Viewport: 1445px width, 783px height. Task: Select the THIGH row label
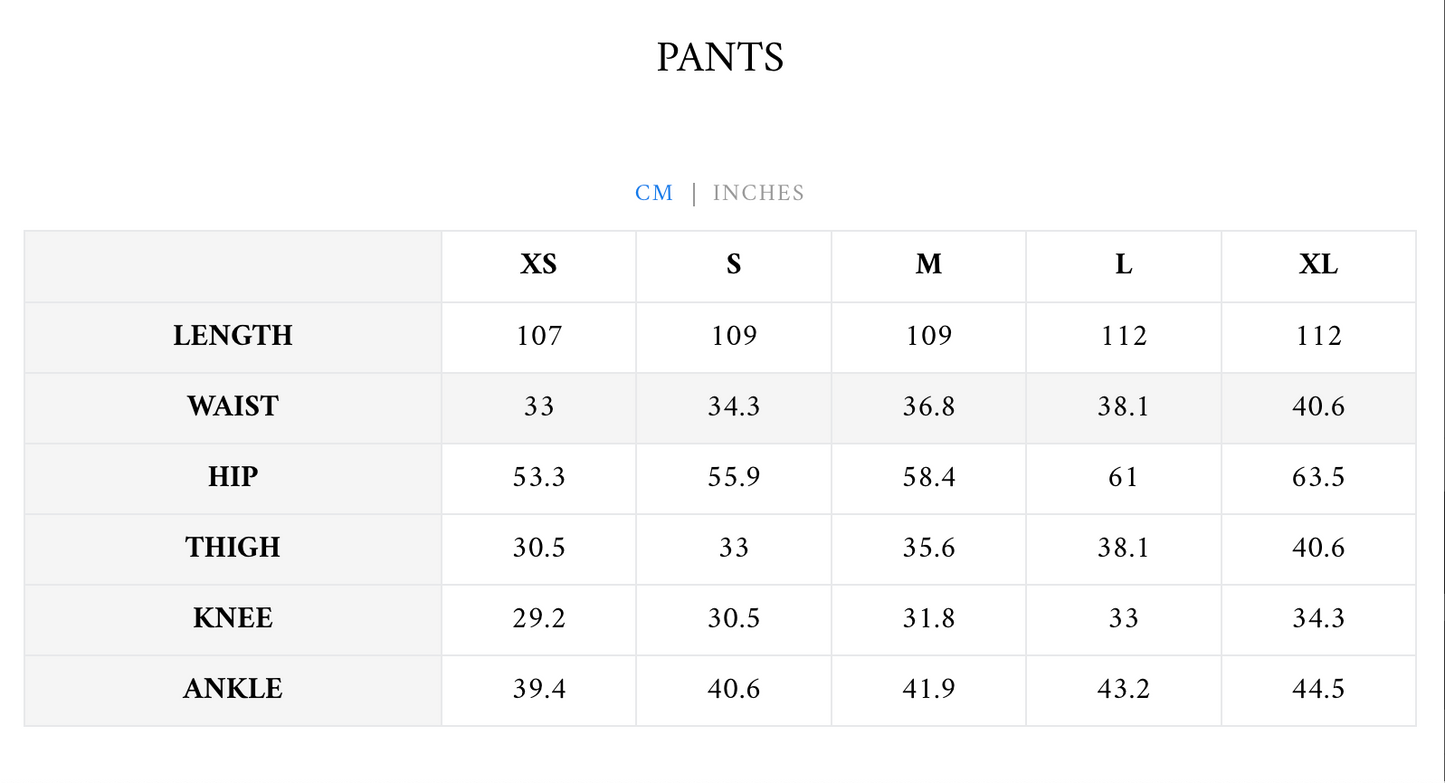tap(233, 547)
